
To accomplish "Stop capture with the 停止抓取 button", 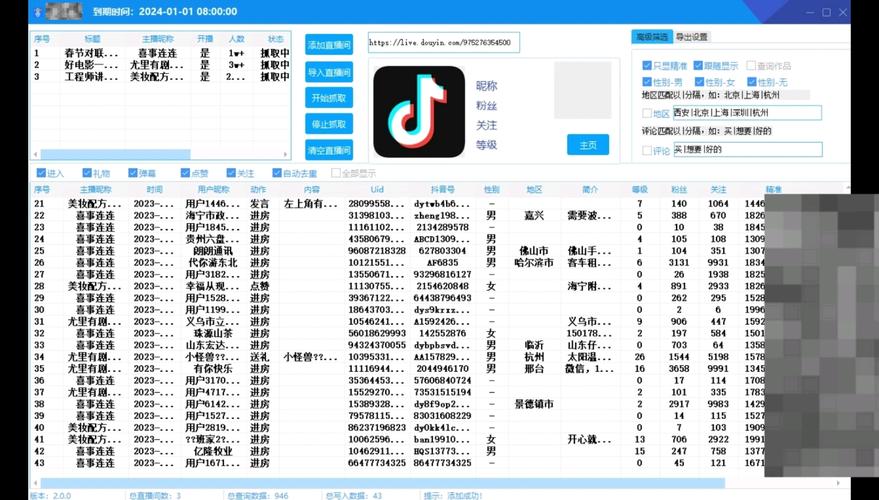I will (329, 124).
